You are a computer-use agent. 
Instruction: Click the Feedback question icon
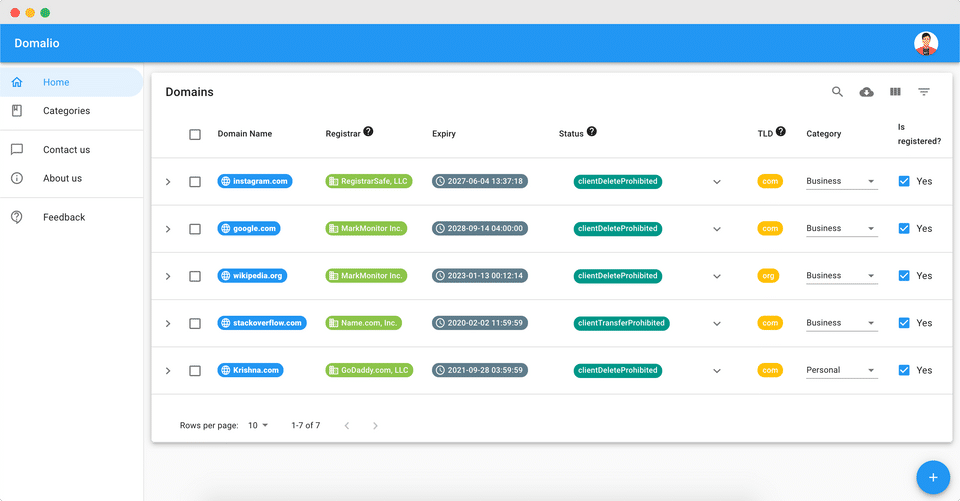17,217
